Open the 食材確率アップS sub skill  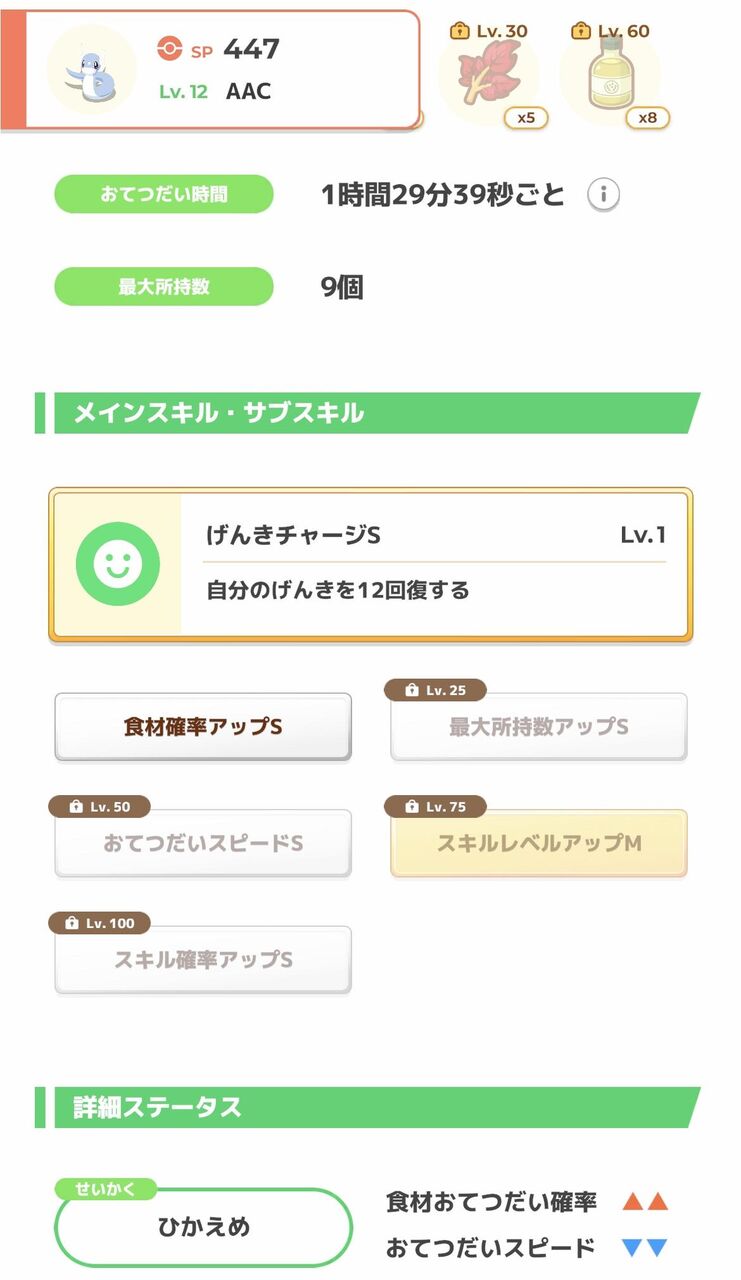tap(203, 727)
